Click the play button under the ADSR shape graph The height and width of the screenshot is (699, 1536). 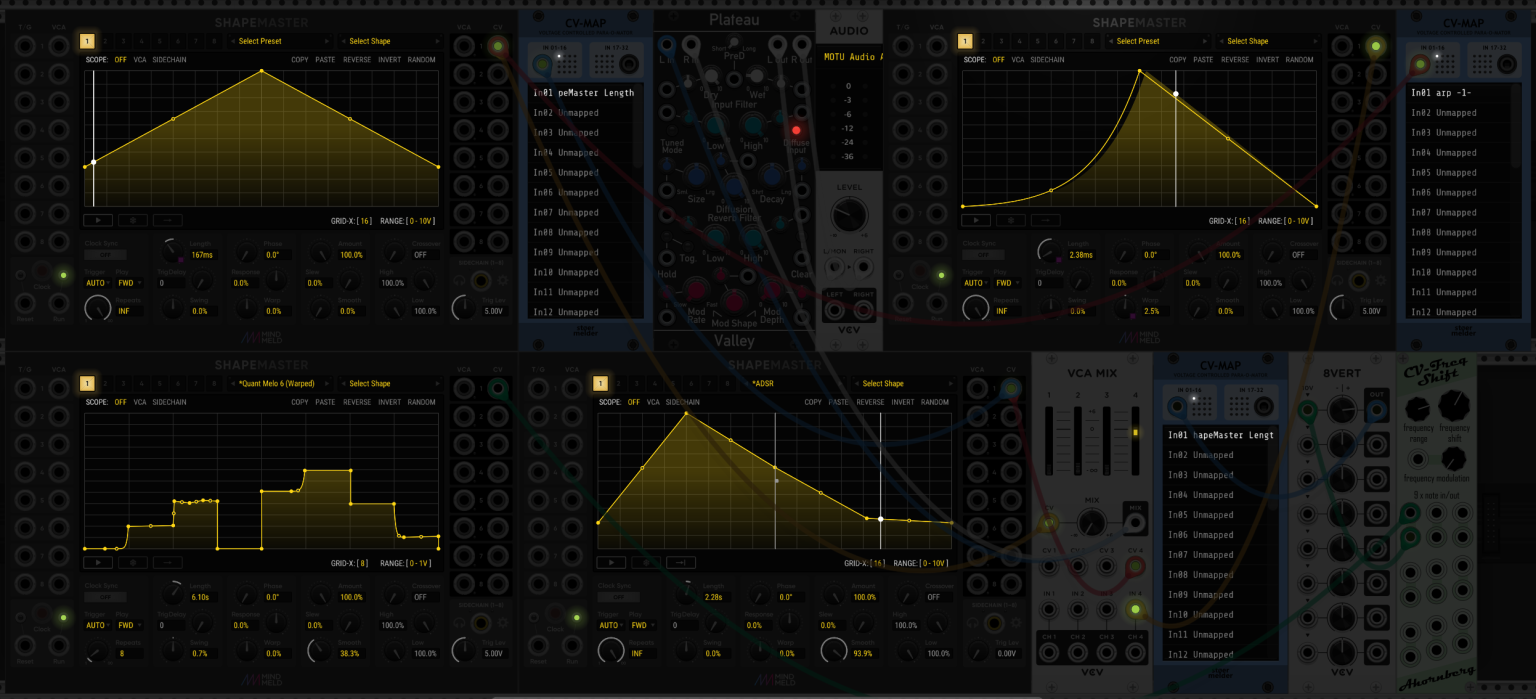pyautogui.click(x=612, y=562)
